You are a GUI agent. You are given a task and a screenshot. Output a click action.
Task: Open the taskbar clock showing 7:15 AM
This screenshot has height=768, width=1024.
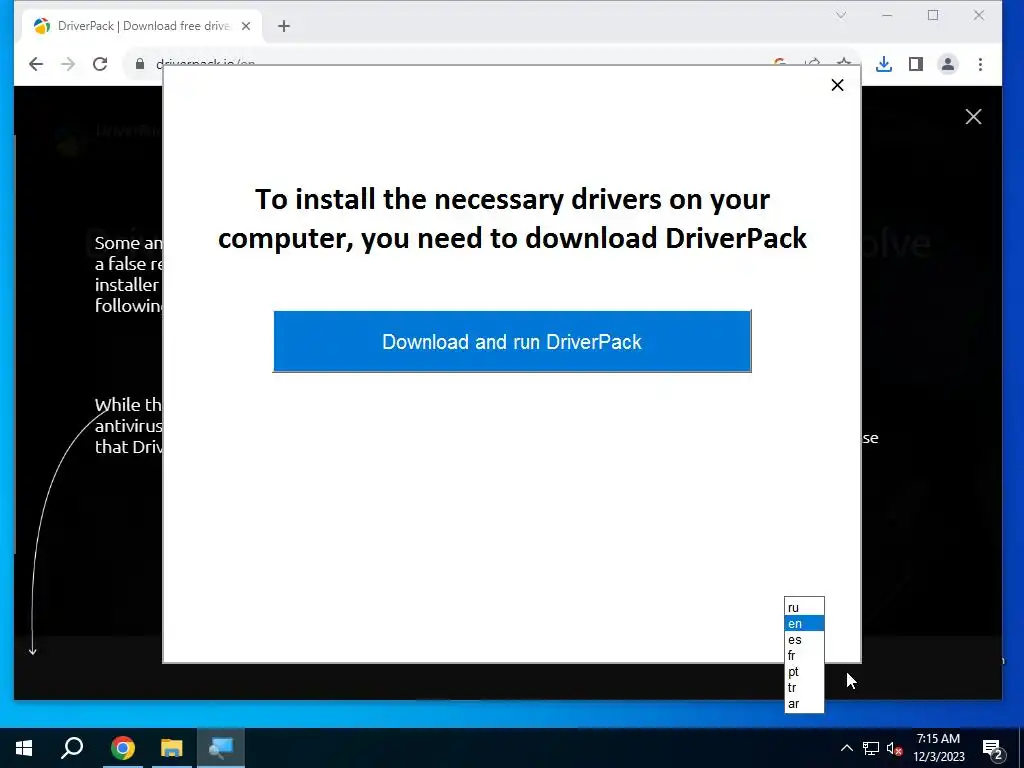(x=938, y=748)
